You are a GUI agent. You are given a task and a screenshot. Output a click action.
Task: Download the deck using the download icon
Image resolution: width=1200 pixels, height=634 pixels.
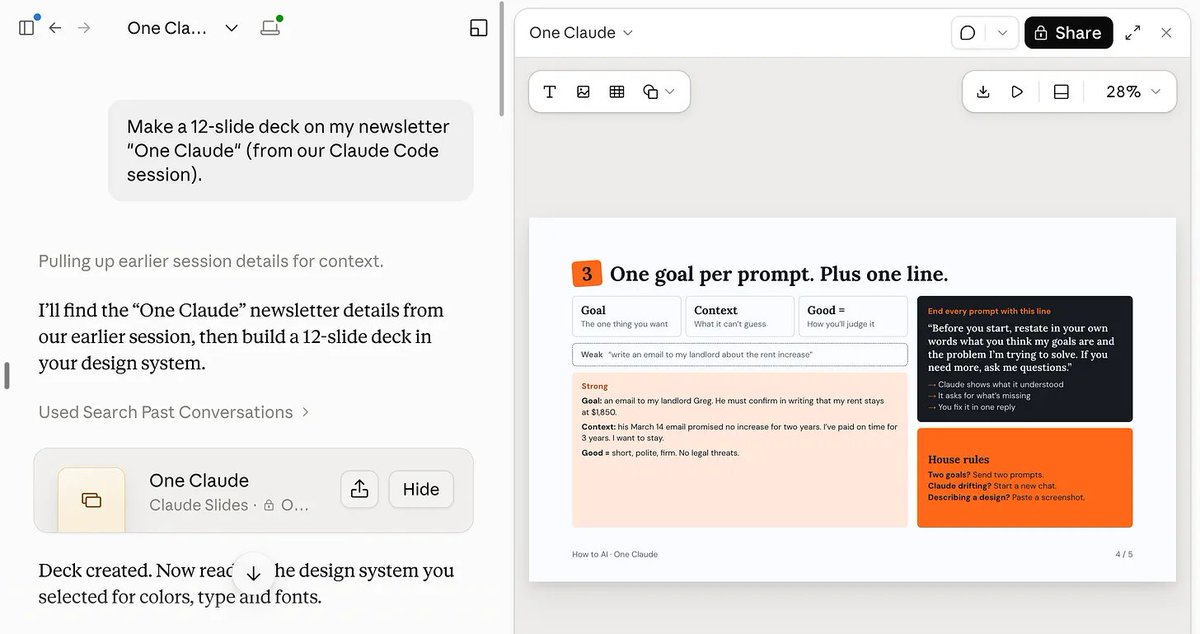pos(983,92)
